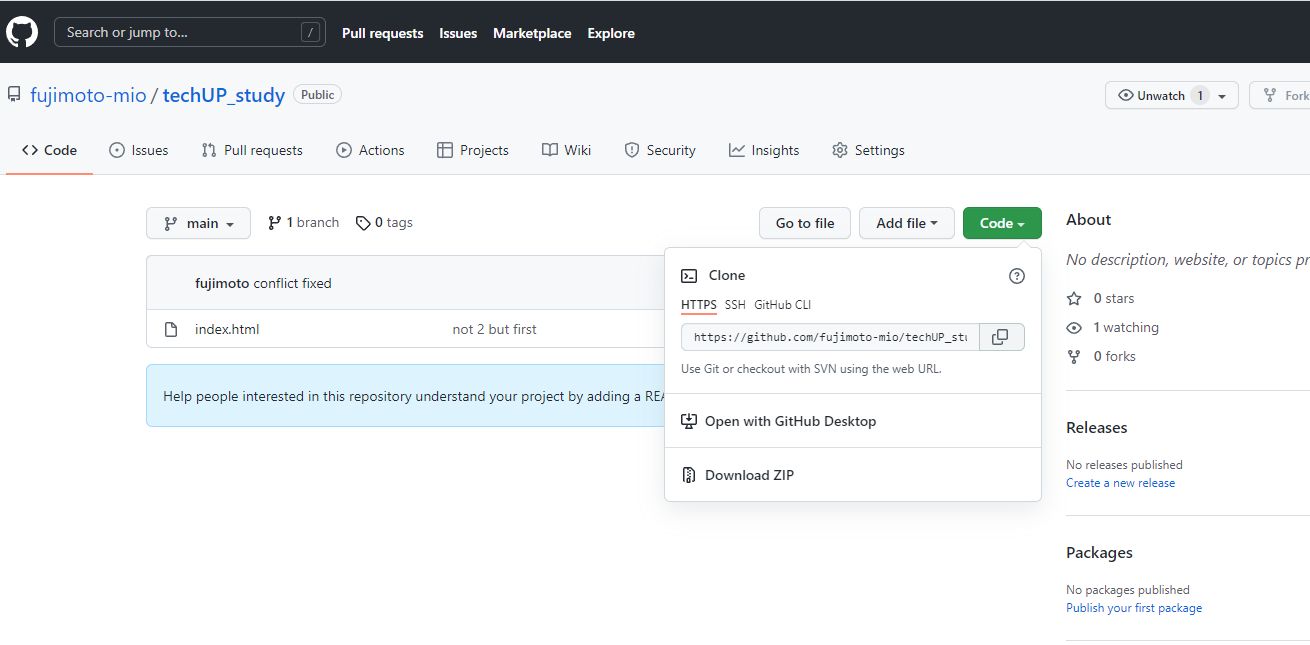Click the index.html file icon
Image resolution: width=1310 pixels, height=645 pixels.
pyautogui.click(x=171, y=329)
